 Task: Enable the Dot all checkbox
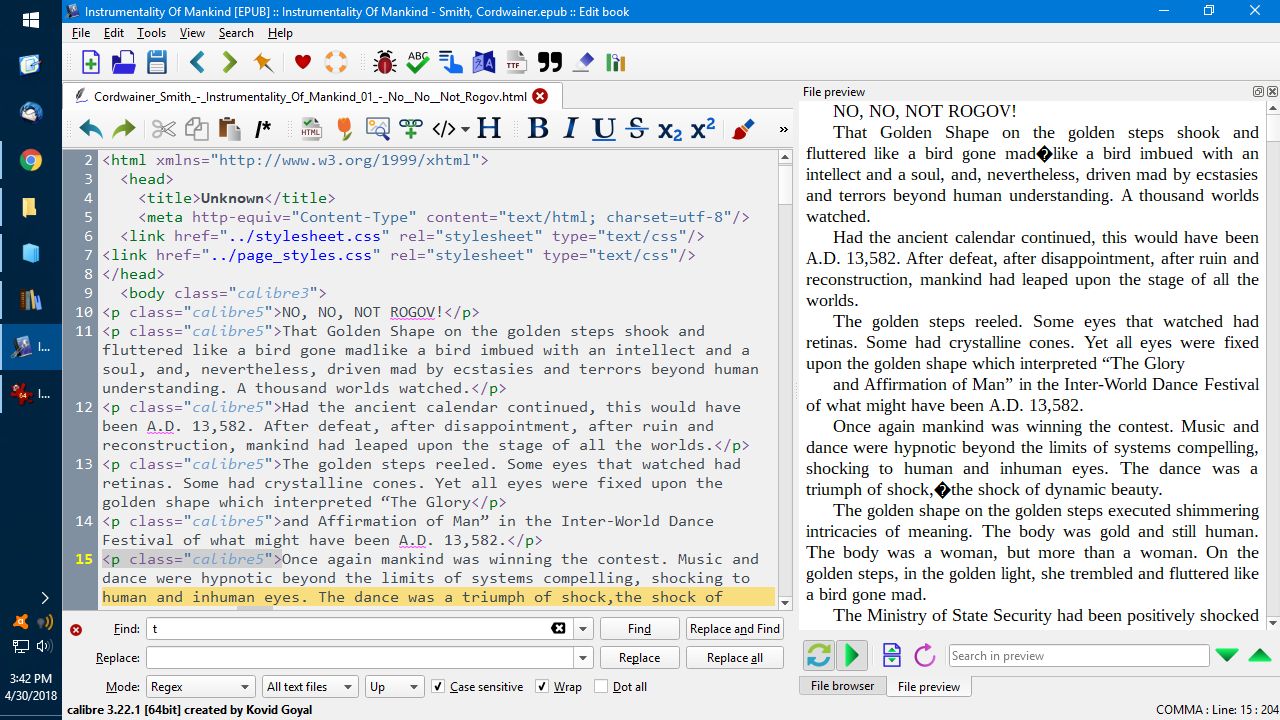(x=601, y=687)
